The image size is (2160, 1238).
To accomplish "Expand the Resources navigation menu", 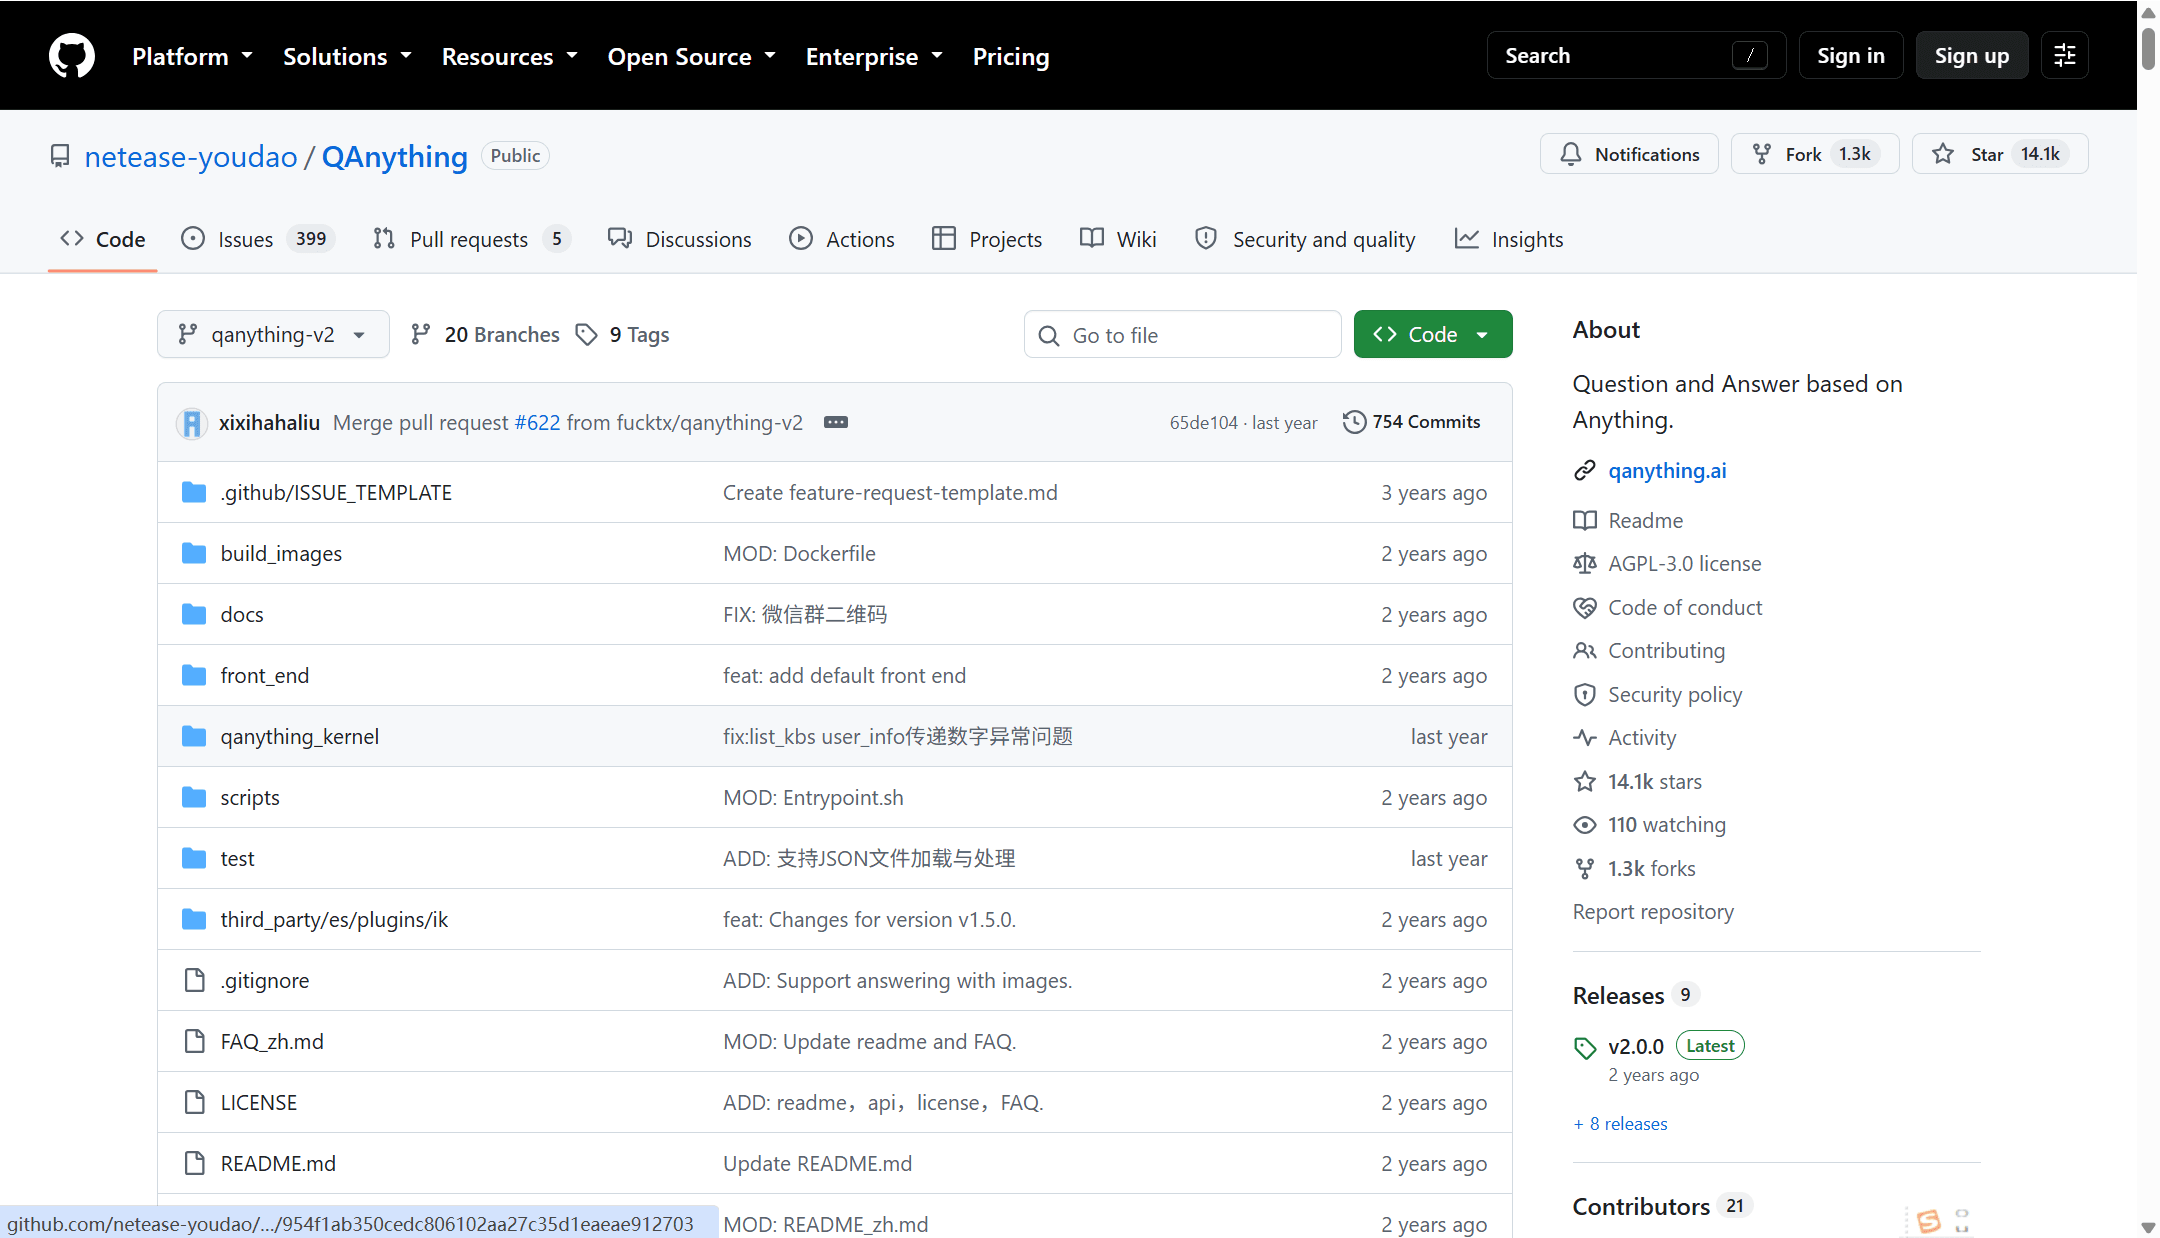I will (x=510, y=56).
